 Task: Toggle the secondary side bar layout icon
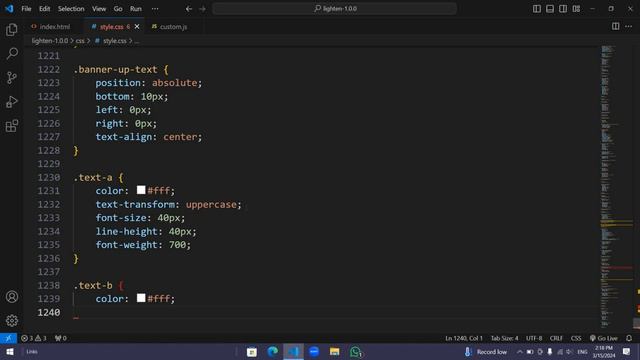coord(563,9)
